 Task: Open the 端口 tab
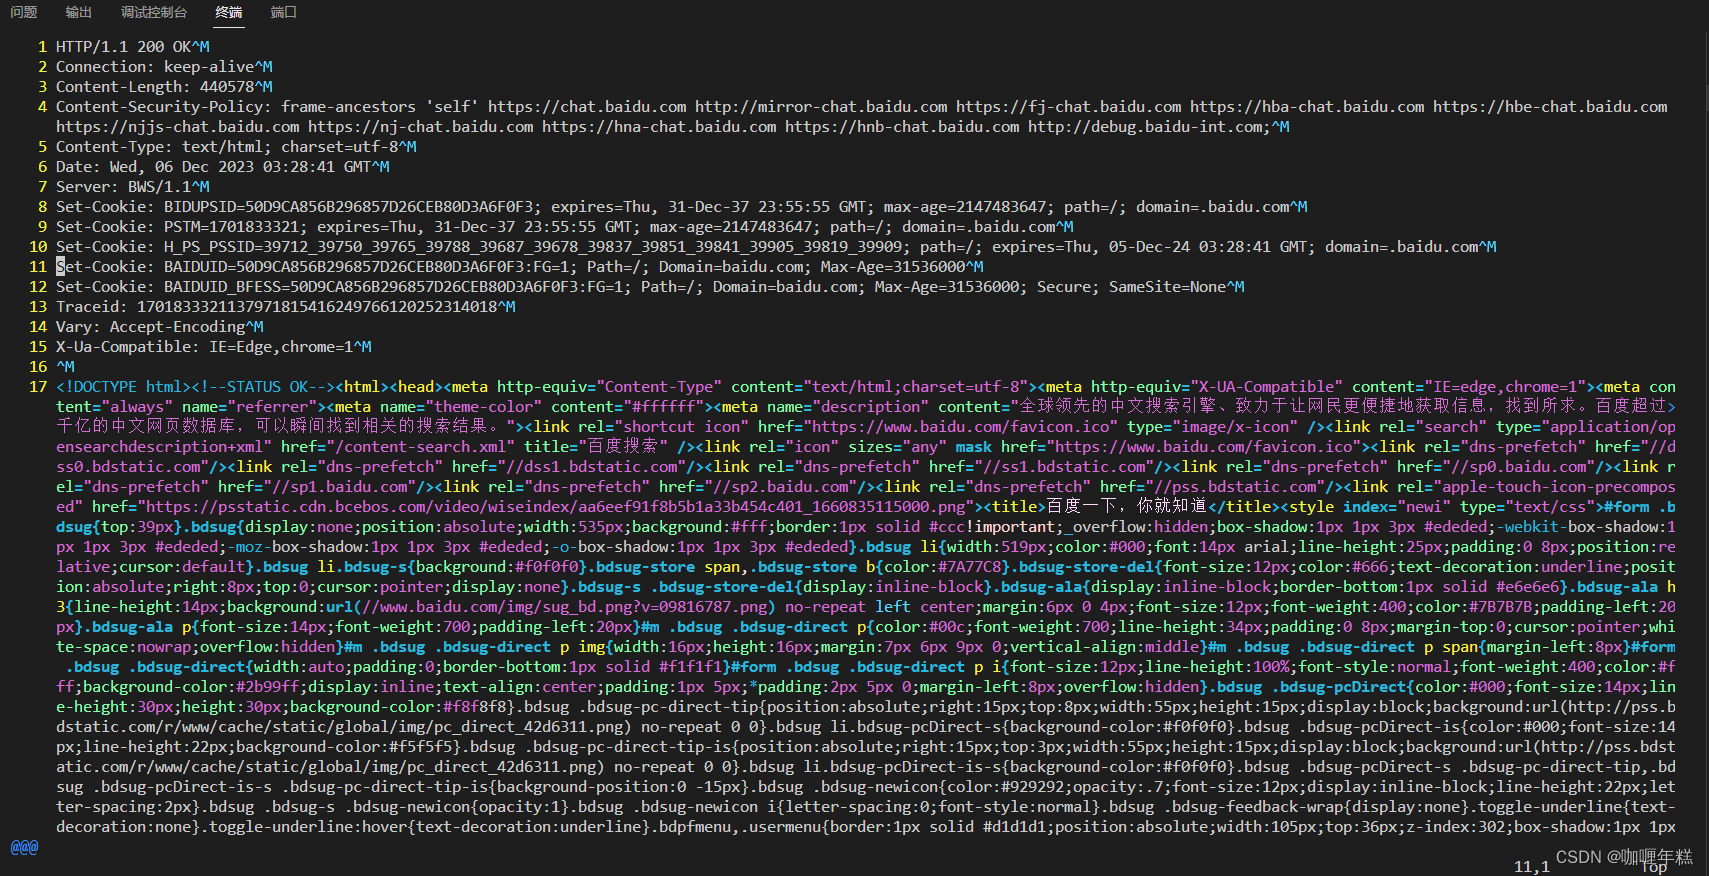(284, 12)
